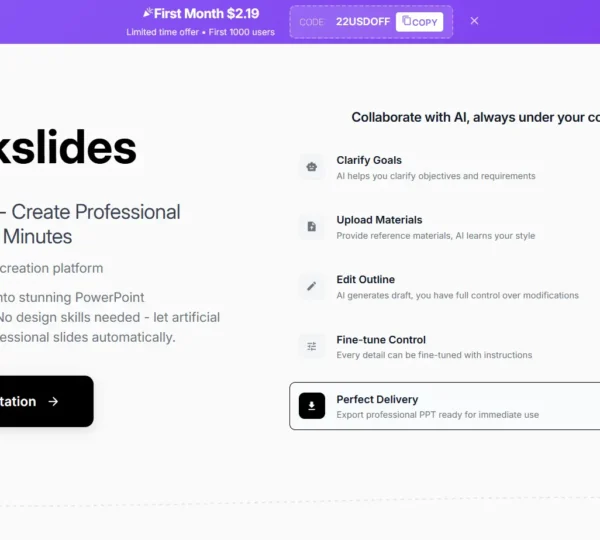
Task: Click the Perfect Delivery download icon
Action: (312, 405)
